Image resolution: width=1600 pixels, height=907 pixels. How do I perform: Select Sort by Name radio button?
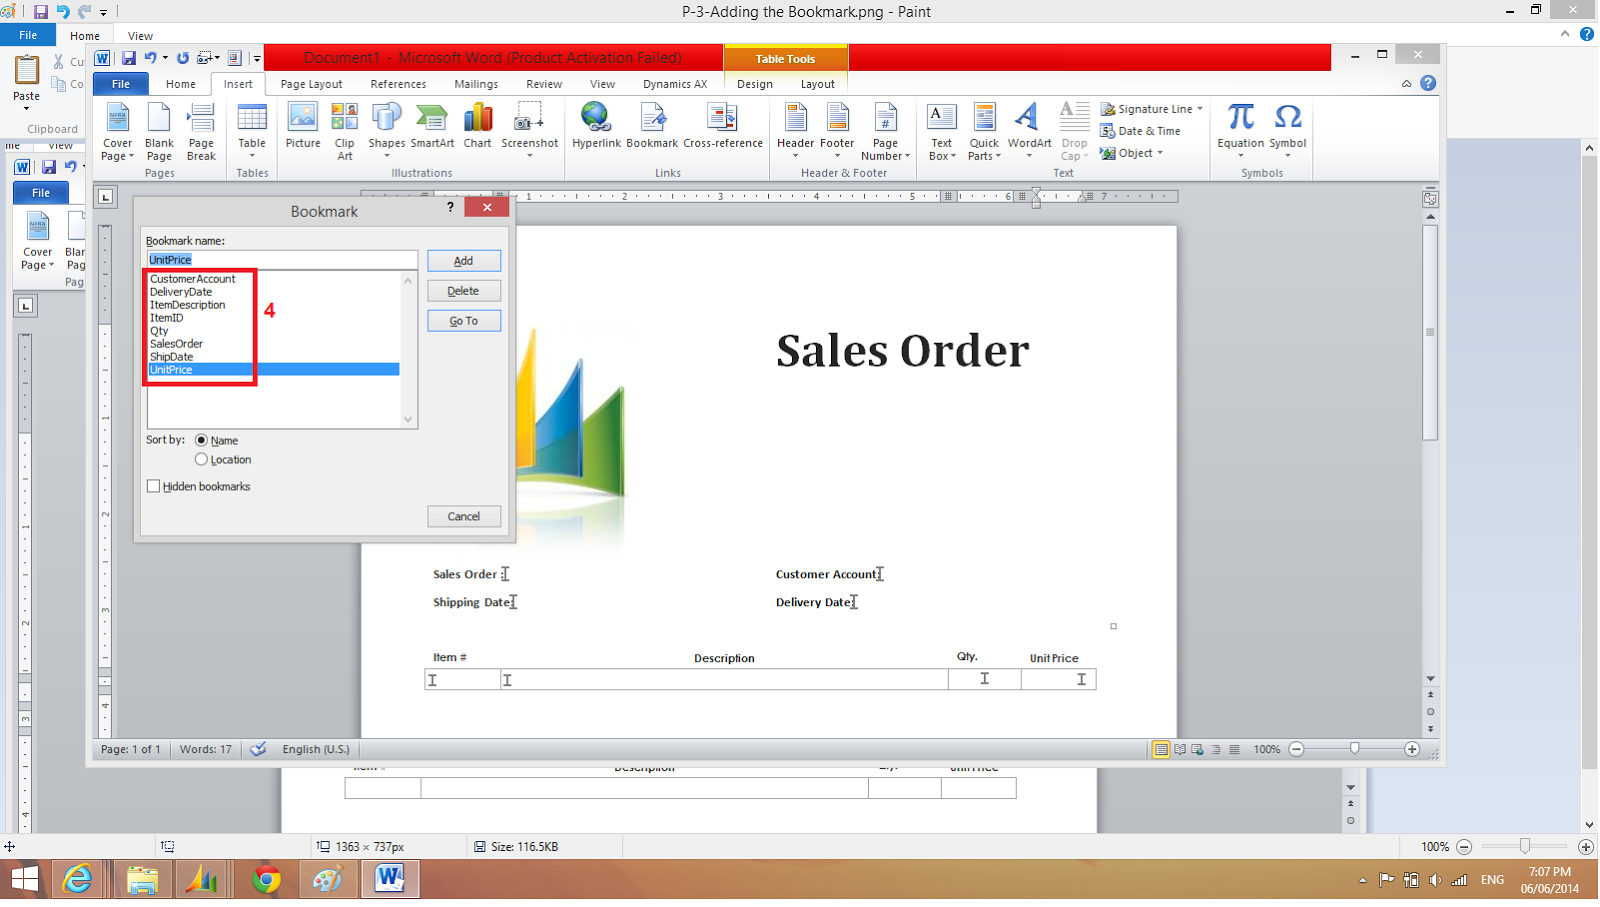(202, 441)
